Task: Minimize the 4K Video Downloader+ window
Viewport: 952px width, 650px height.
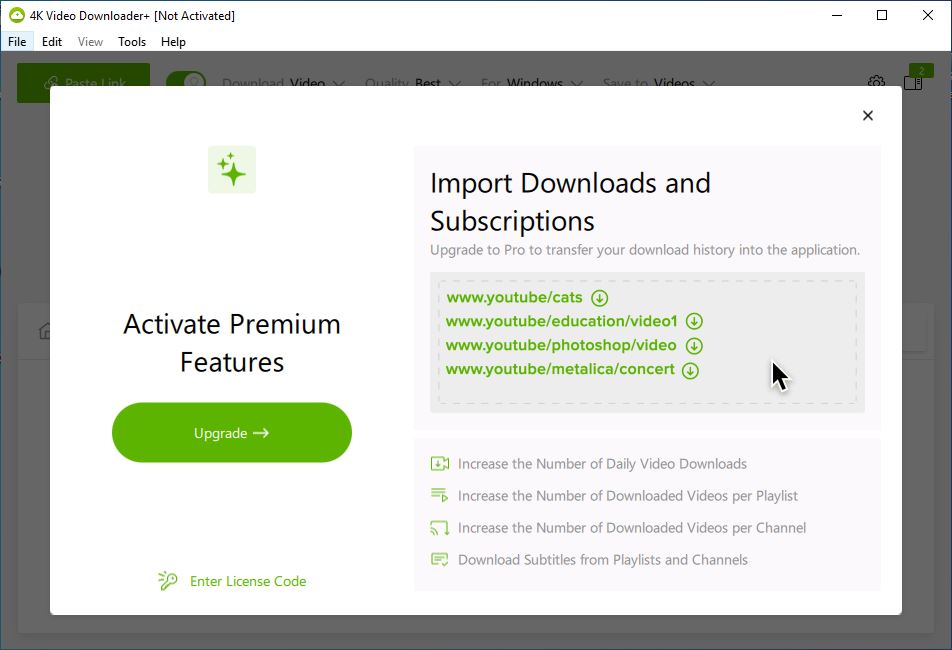Action: (x=837, y=15)
